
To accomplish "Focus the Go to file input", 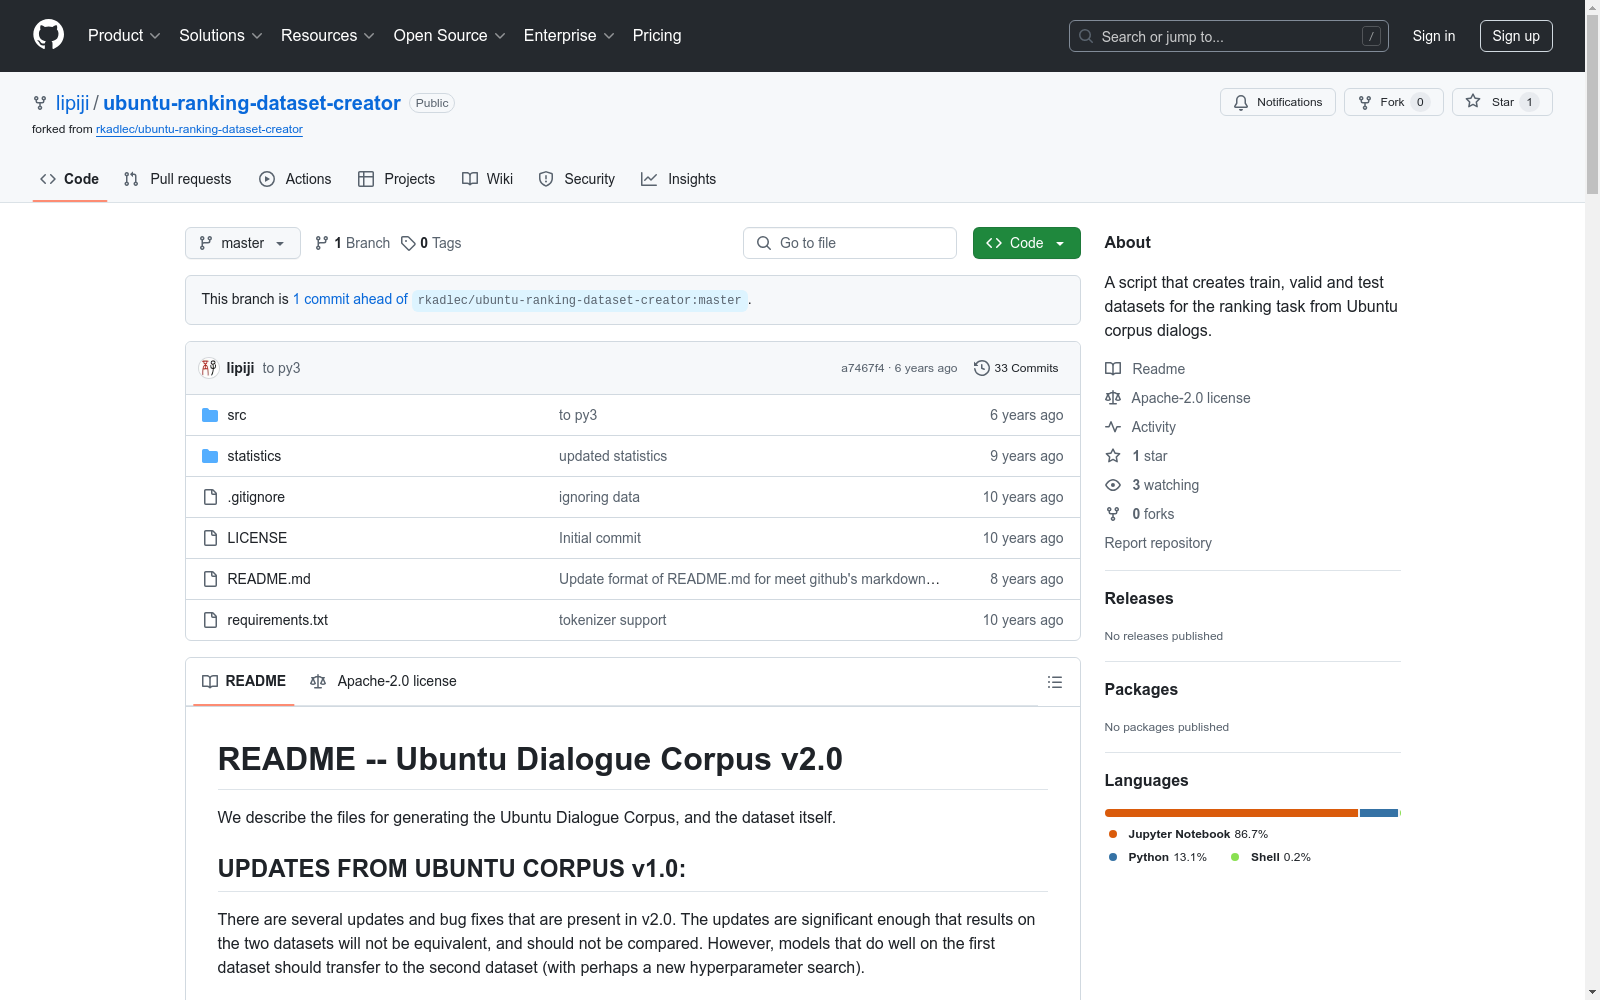I will coord(850,243).
